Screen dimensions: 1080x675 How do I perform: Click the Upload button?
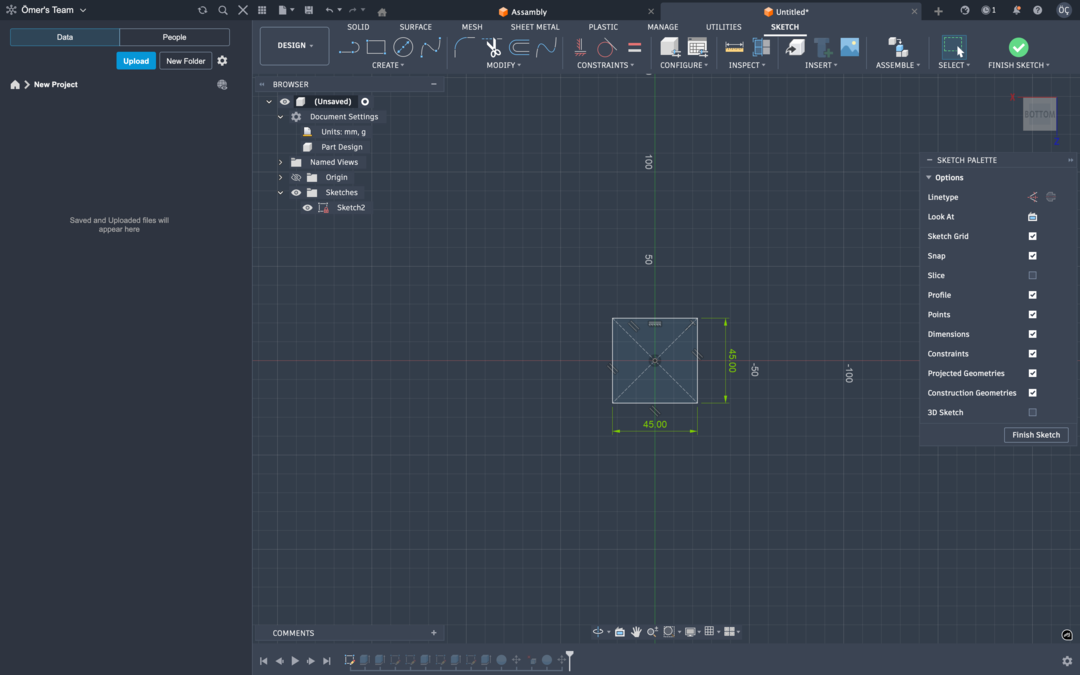[136, 61]
